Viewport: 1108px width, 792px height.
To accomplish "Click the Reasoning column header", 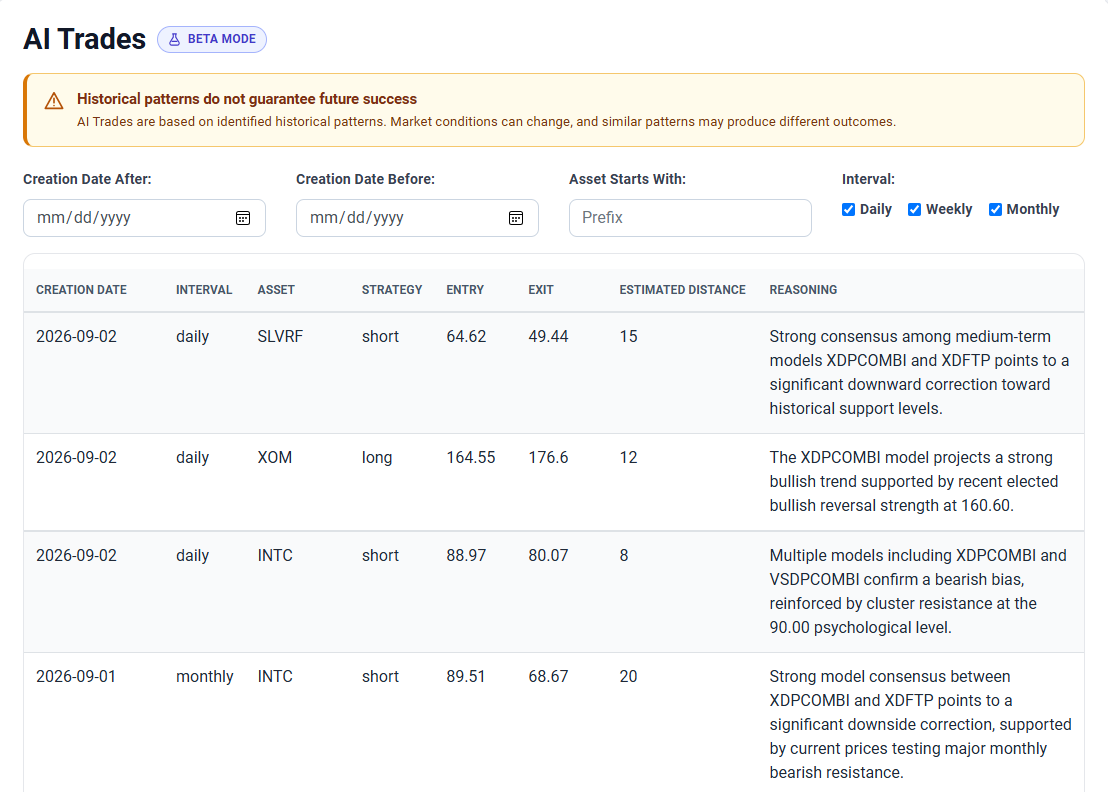I will pos(803,290).
